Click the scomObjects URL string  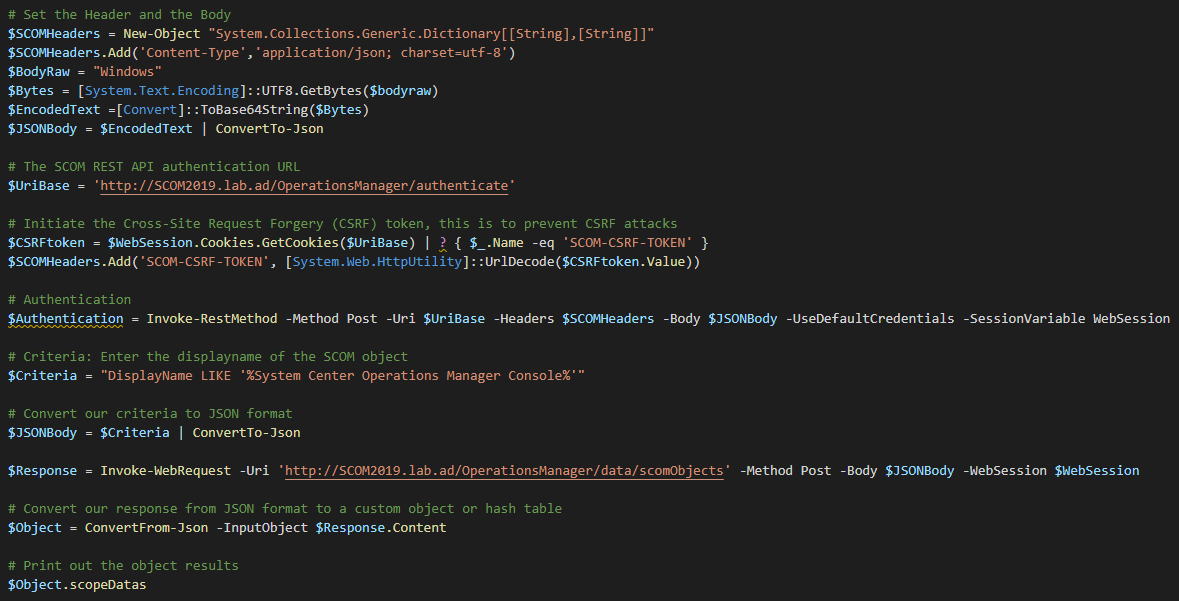(x=505, y=471)
